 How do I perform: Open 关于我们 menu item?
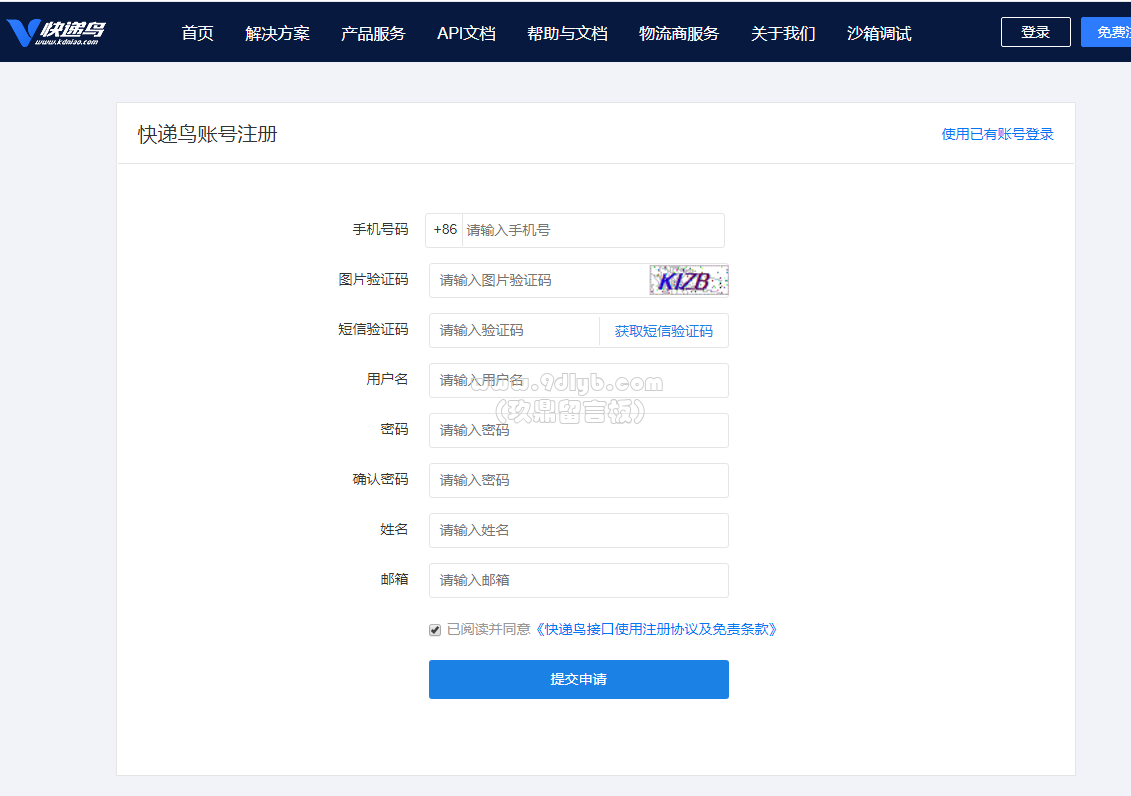[x=783, y=33]
